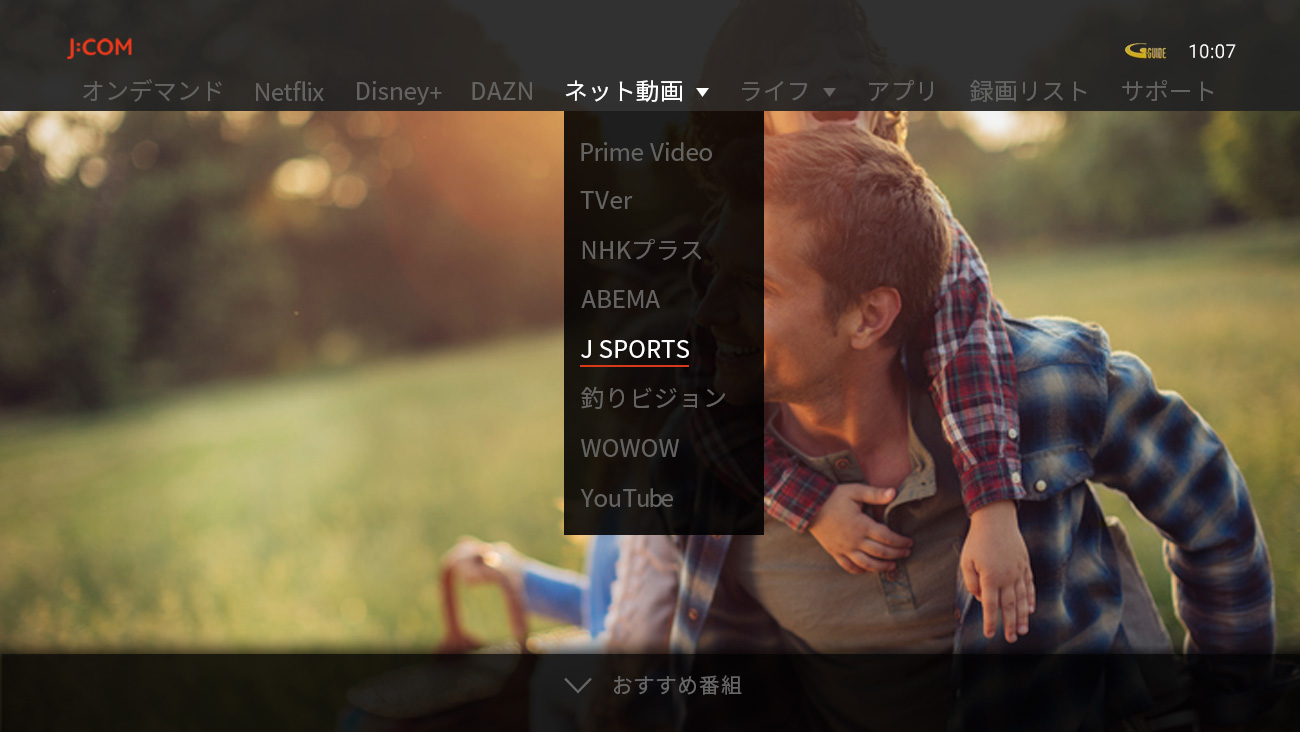Select Netflix in the top menu

click(x=289, y=92)
